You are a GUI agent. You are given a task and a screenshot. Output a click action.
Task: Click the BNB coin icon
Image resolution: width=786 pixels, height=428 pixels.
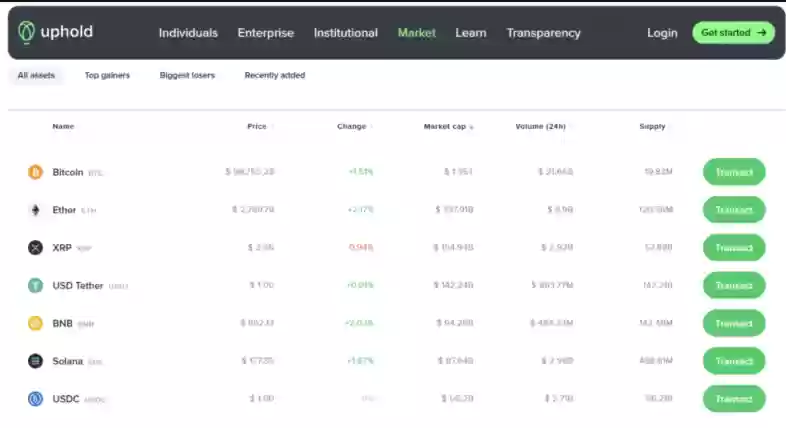tap(35, 323)
